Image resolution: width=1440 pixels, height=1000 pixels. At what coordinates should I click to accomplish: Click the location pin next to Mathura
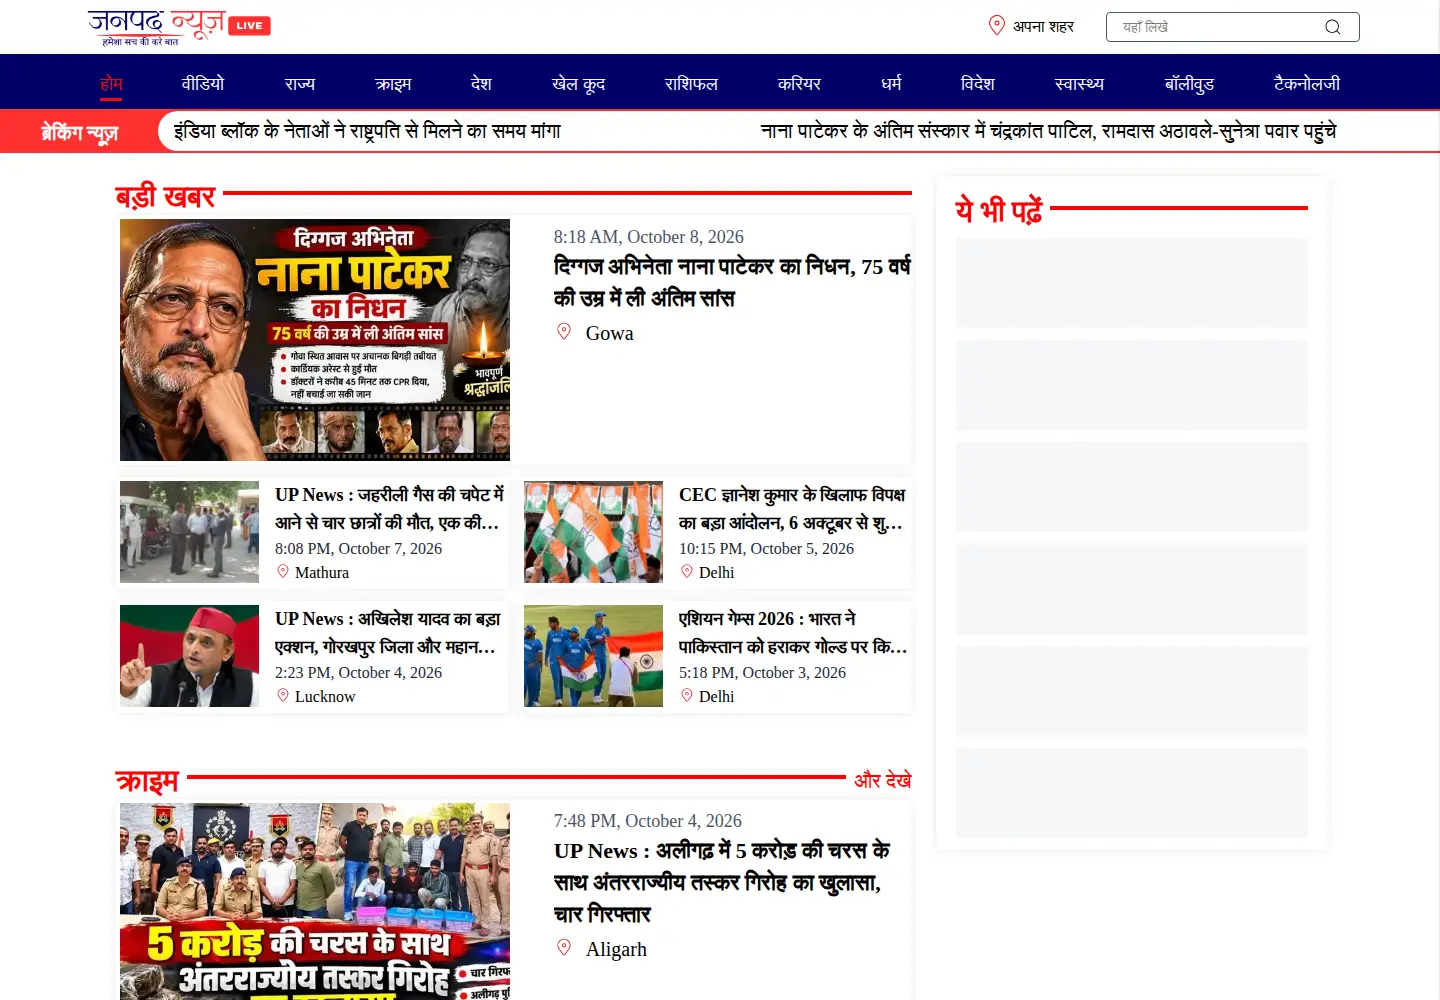[283, 572]
